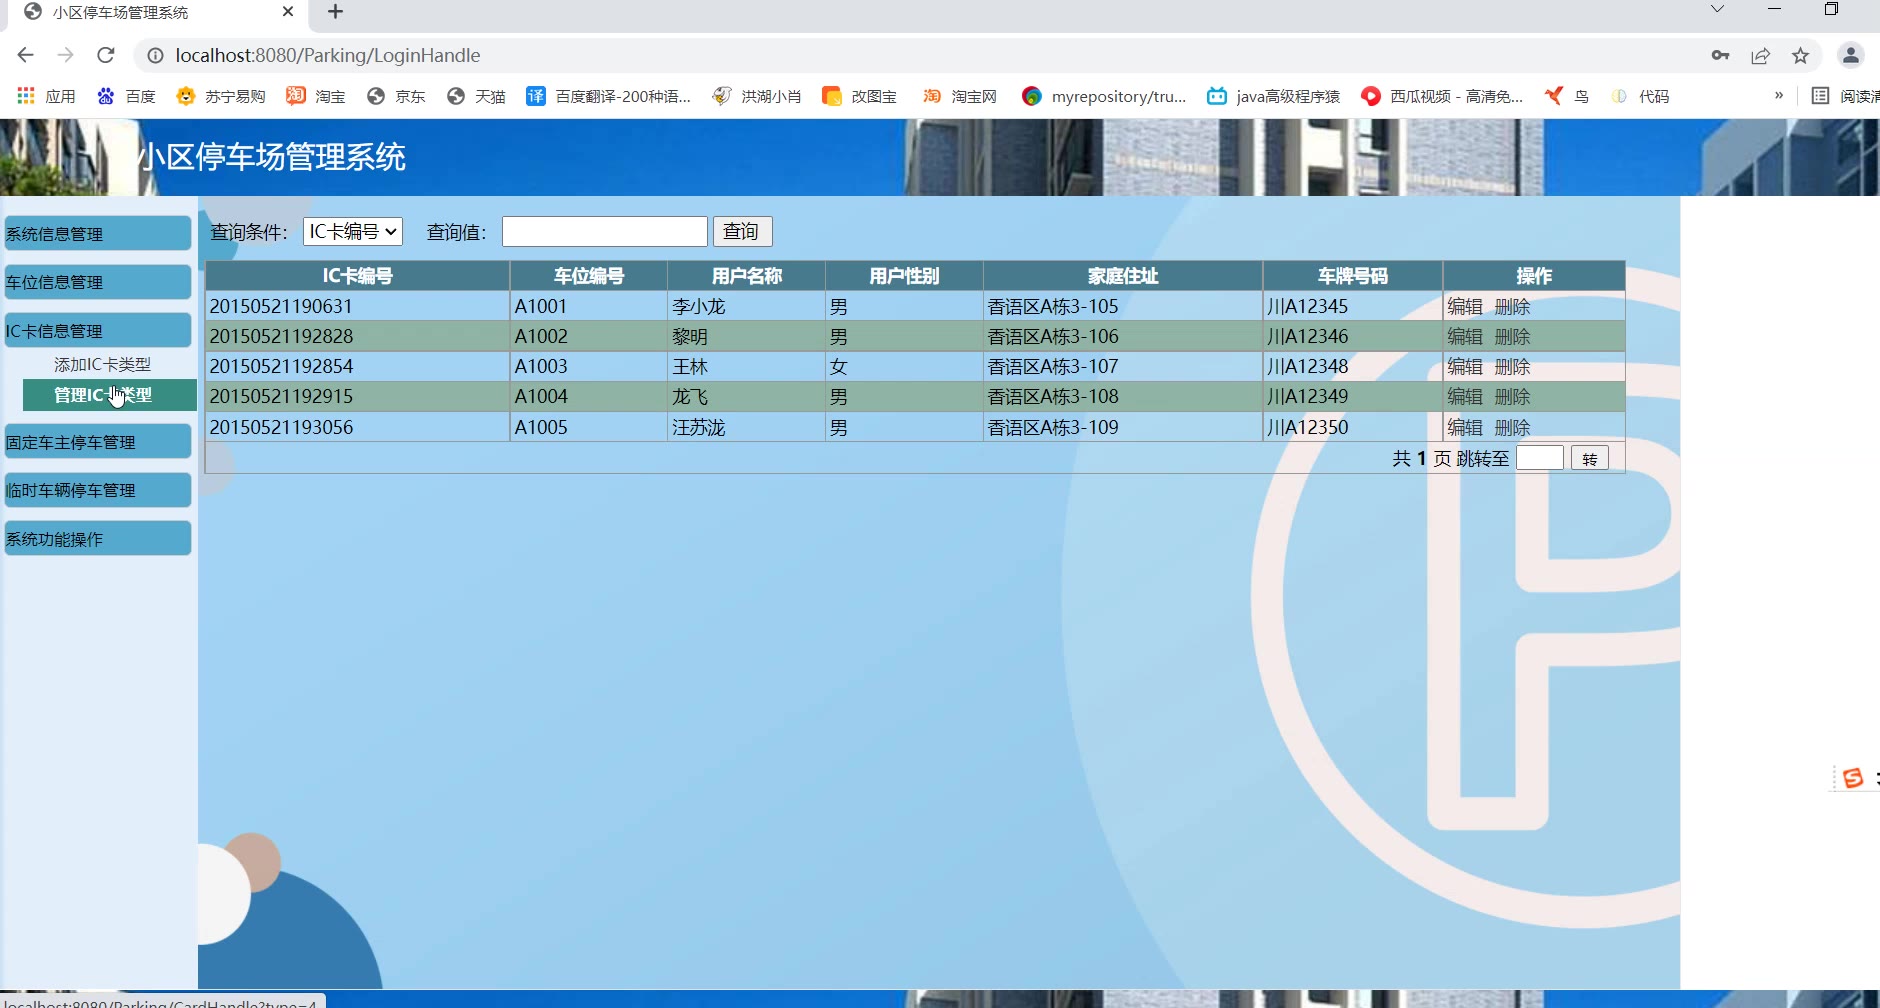This screenshot has width=1880, height=1008.
Task: Expand 临时车辆停车管理 menu
Action: point(97,490)
